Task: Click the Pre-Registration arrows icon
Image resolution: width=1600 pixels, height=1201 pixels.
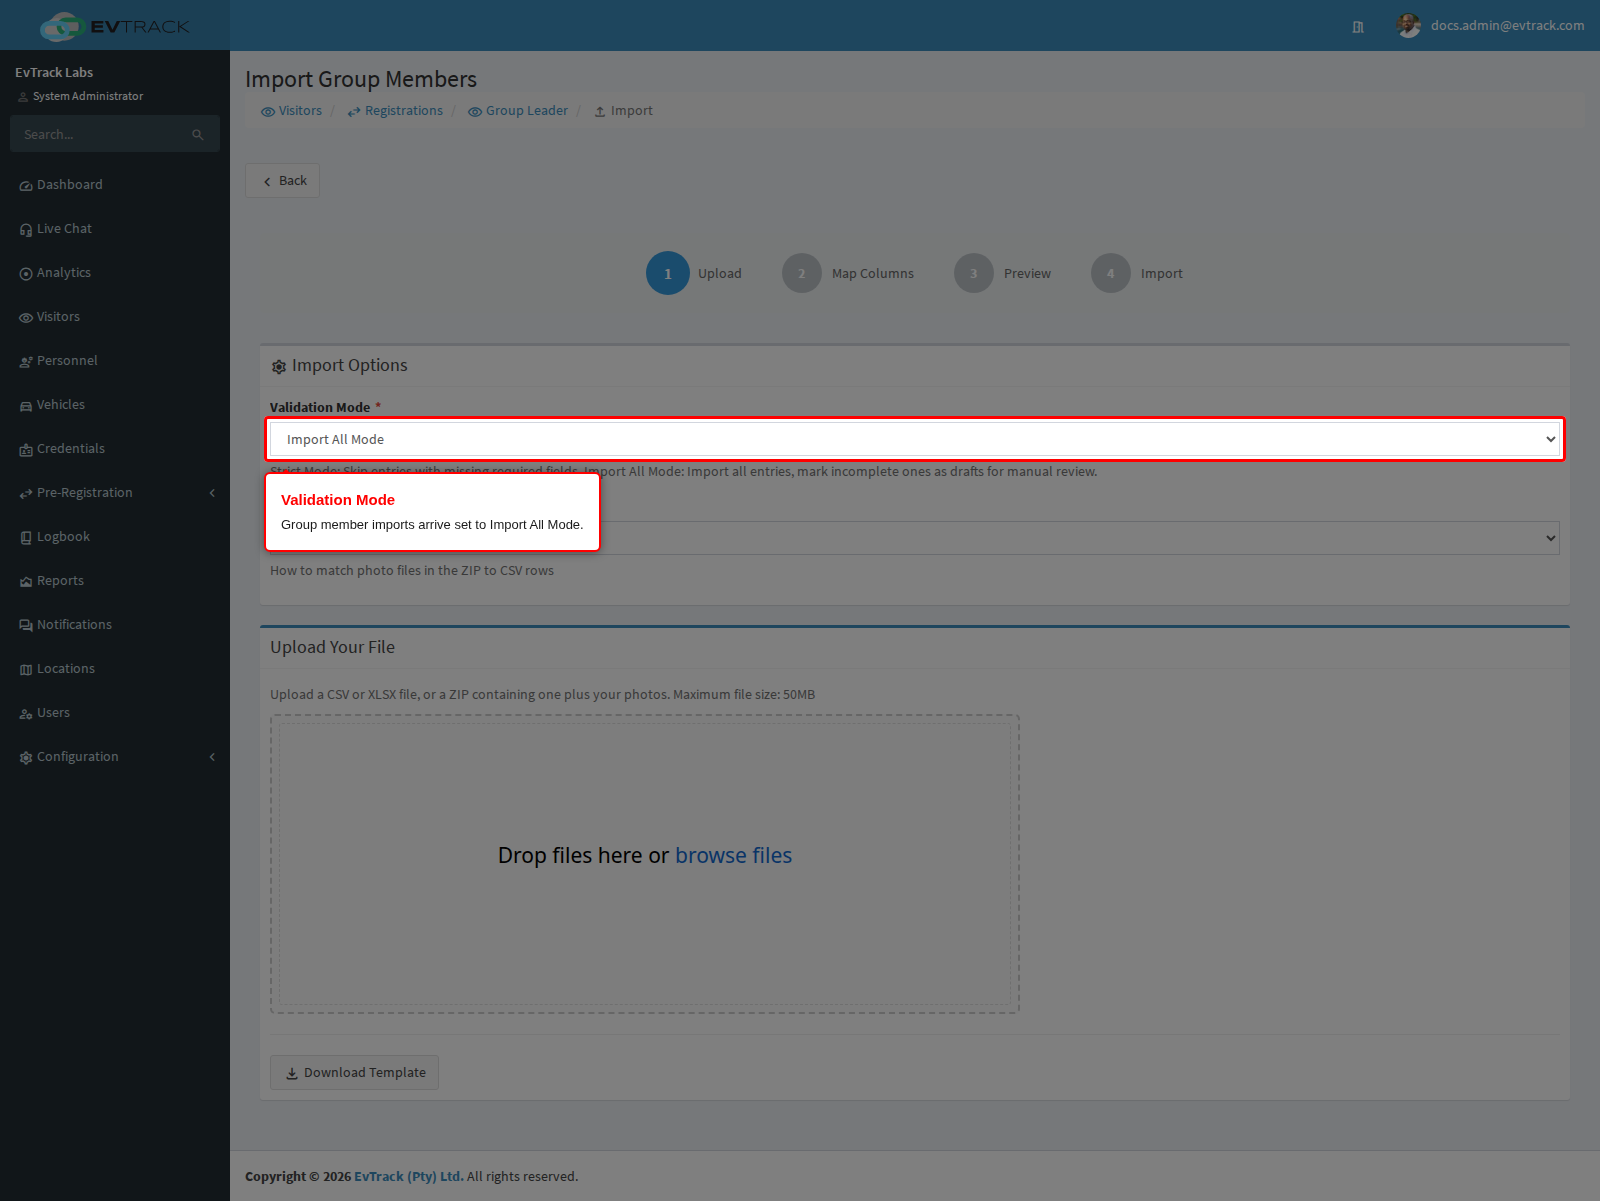Action: click(x=26, y=494)
